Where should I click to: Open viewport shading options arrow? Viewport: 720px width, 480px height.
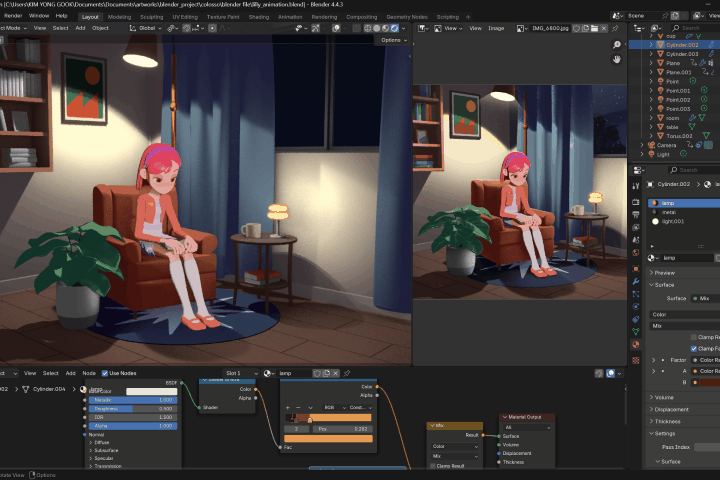pyautogui.click(x=404, y=28)
